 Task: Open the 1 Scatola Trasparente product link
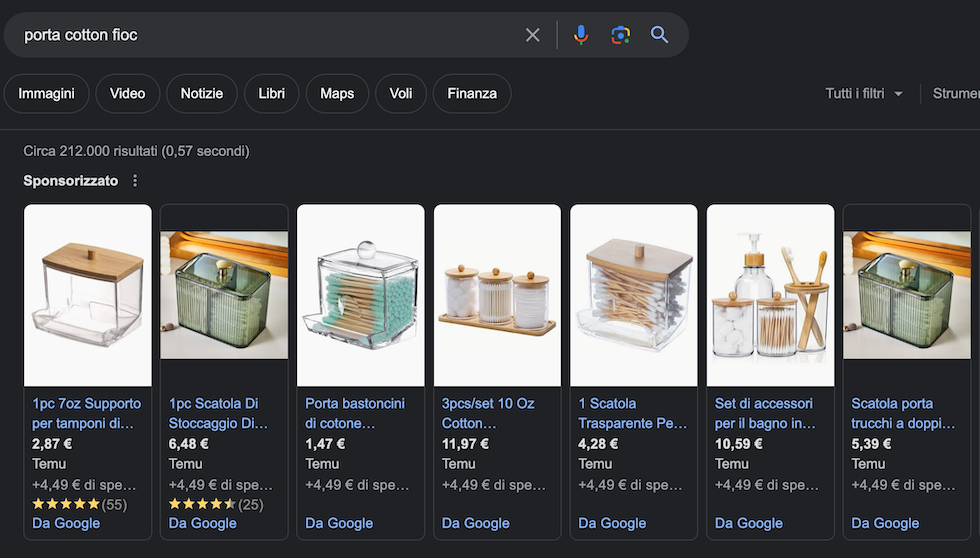pos(632,413)
